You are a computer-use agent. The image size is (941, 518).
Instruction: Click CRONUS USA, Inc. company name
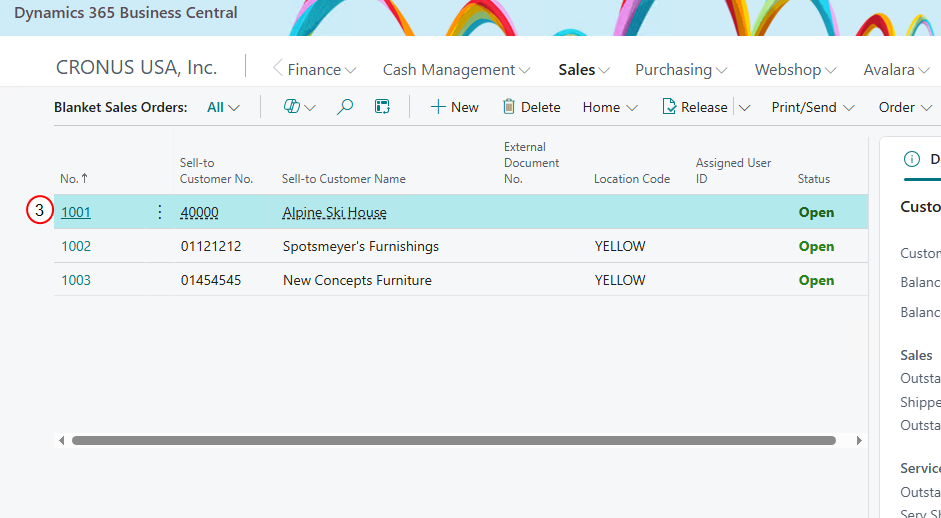pos(136,67)
